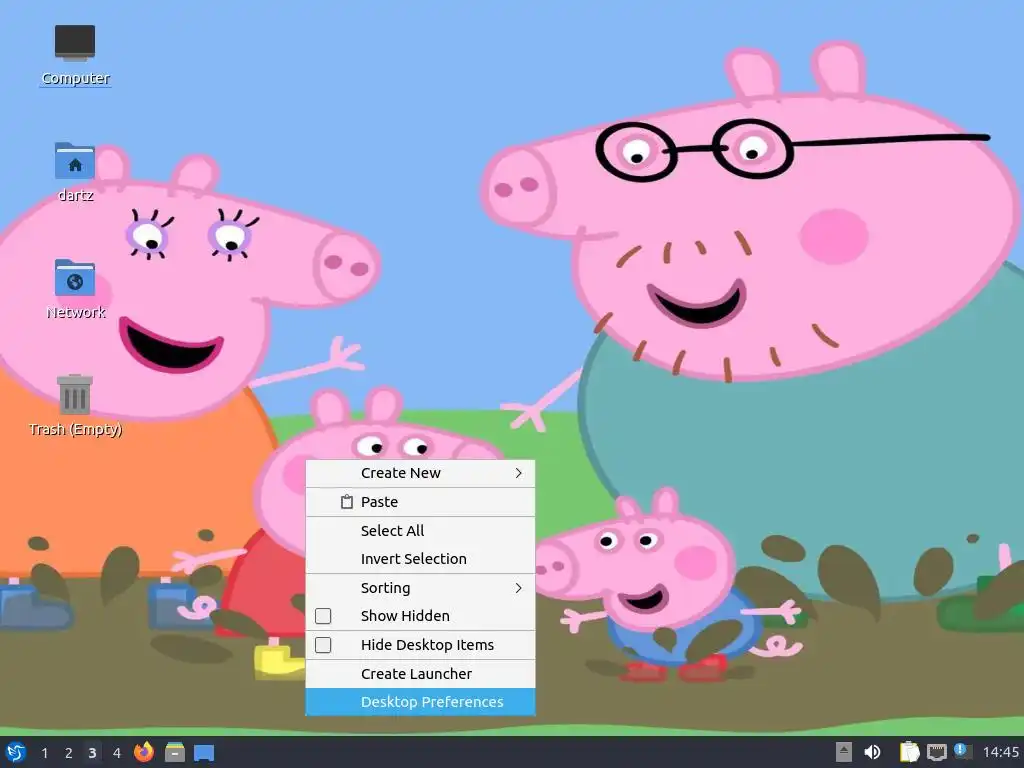Expand the Create New submenu
This screenshot has height=768, width=1024.
click(x=421, y=473)
